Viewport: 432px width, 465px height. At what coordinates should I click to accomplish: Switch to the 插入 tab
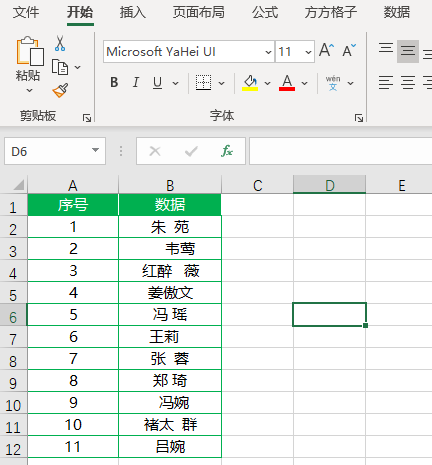point(133,13)
